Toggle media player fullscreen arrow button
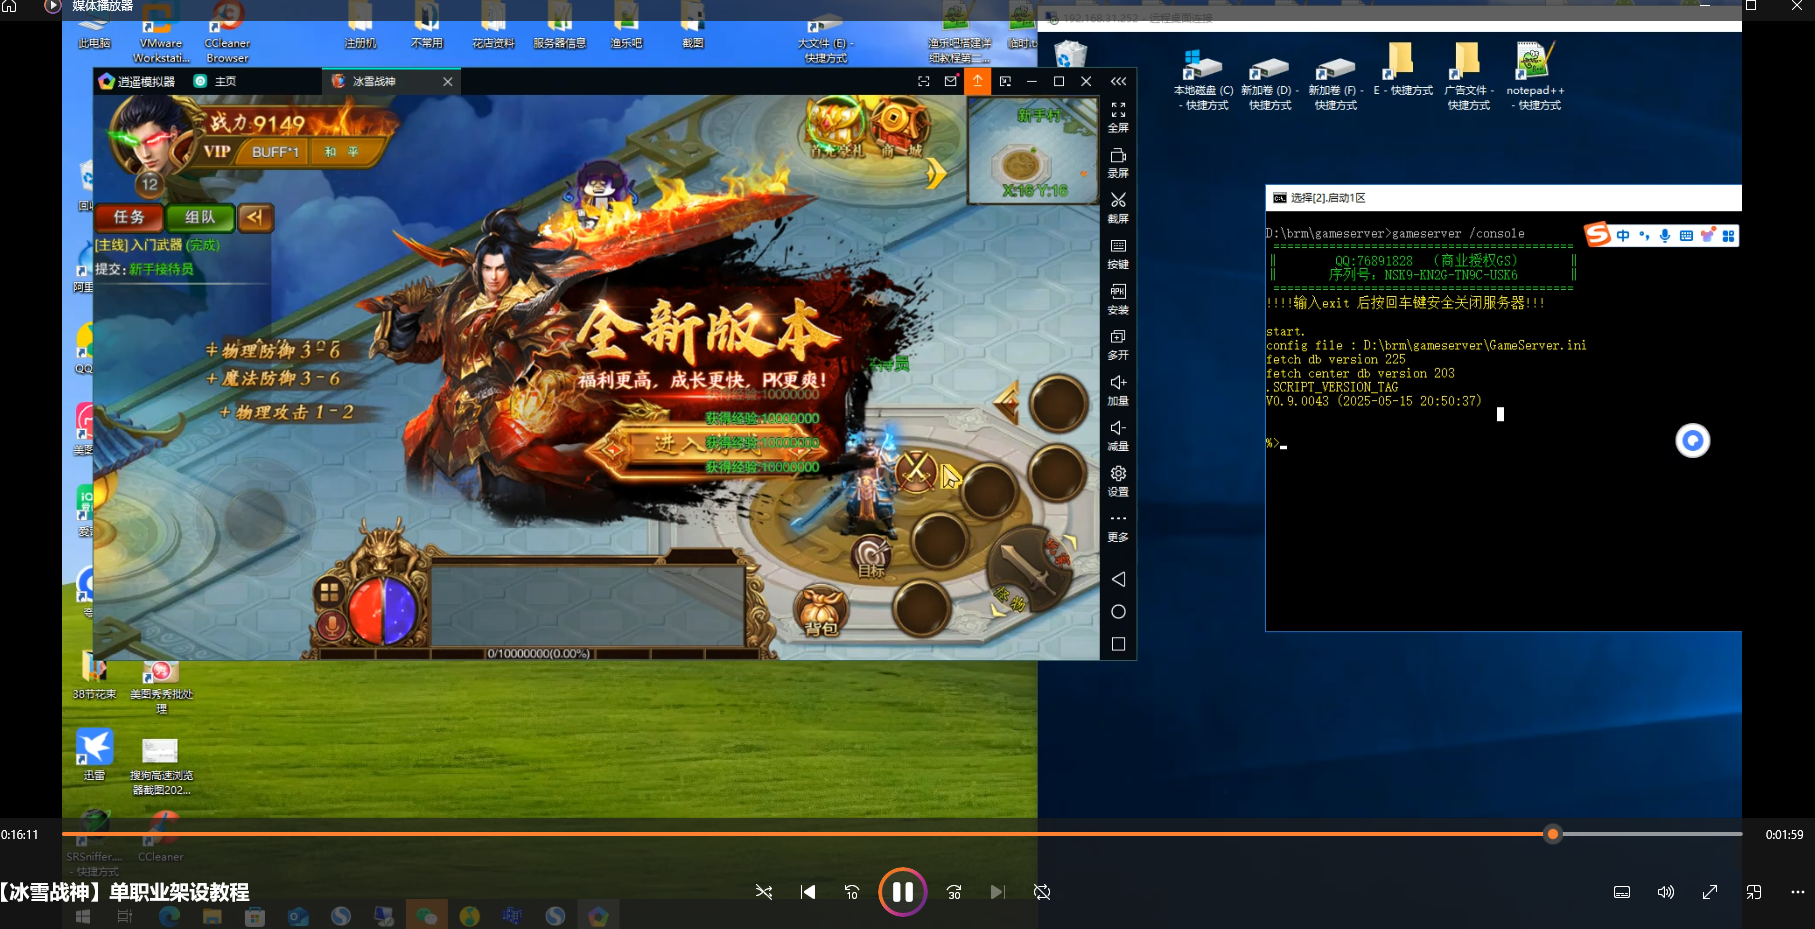Viewport: 1815px width, 929px height. pos(1710,892)
